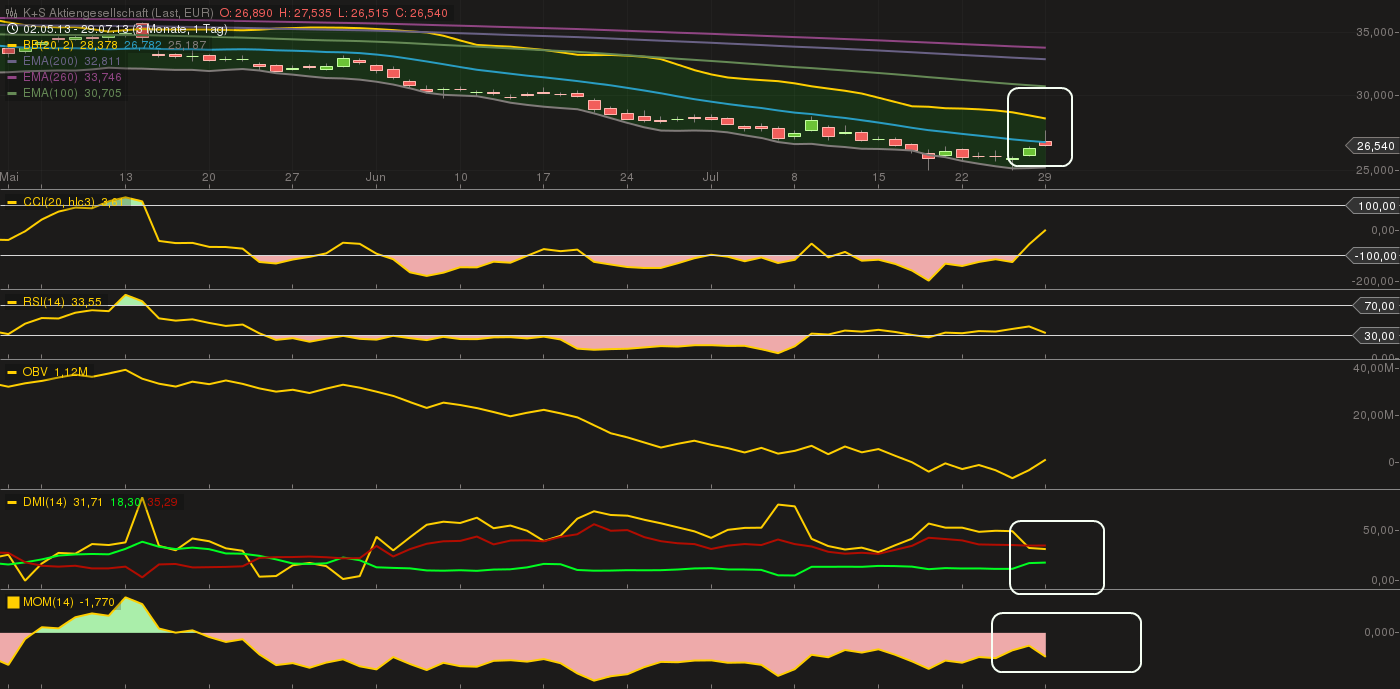This screenshot has height=689, width=1400.
Task: Click the DMI value 31,71
Action: (x=89, y=502)
